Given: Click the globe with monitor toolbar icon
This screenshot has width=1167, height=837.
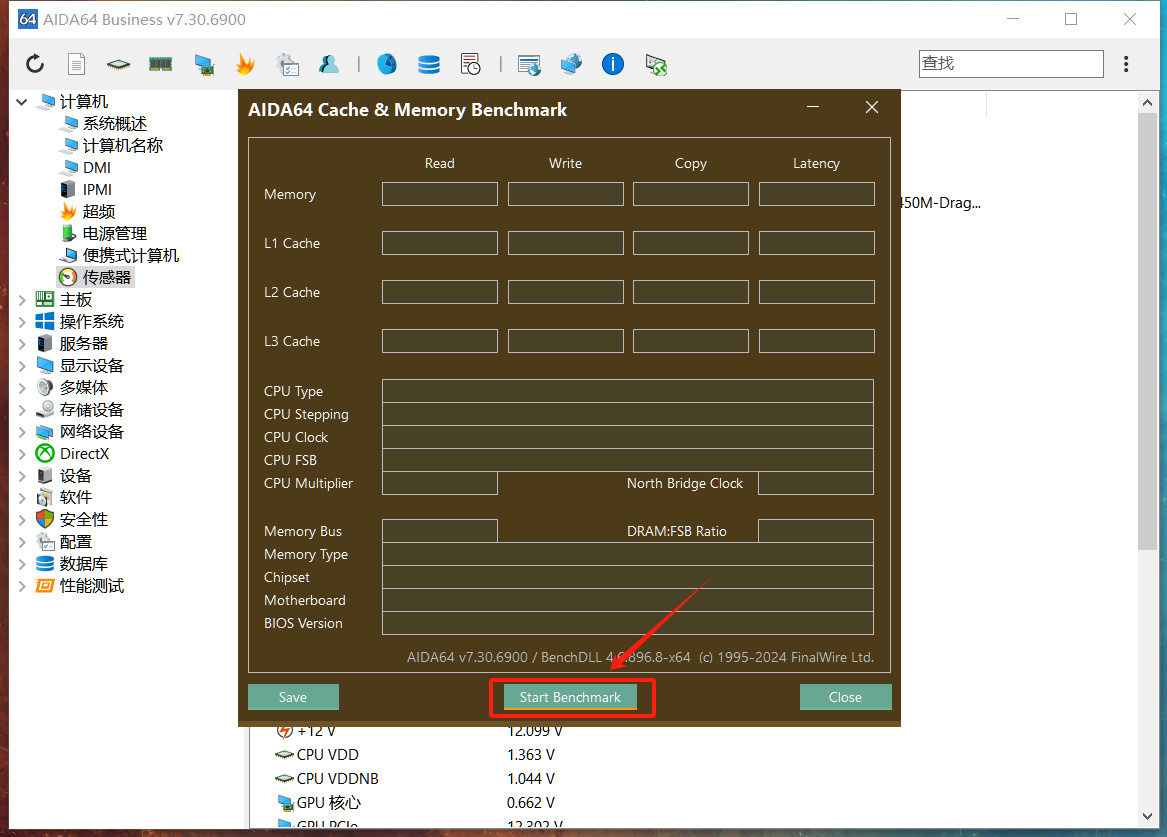Looking at the screenshot, I should (571, 64).
